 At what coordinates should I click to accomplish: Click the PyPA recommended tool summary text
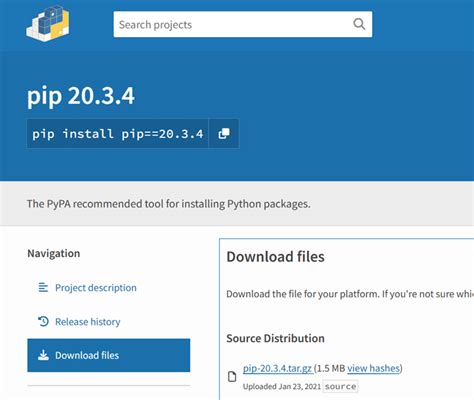click(x=169, y=204)
